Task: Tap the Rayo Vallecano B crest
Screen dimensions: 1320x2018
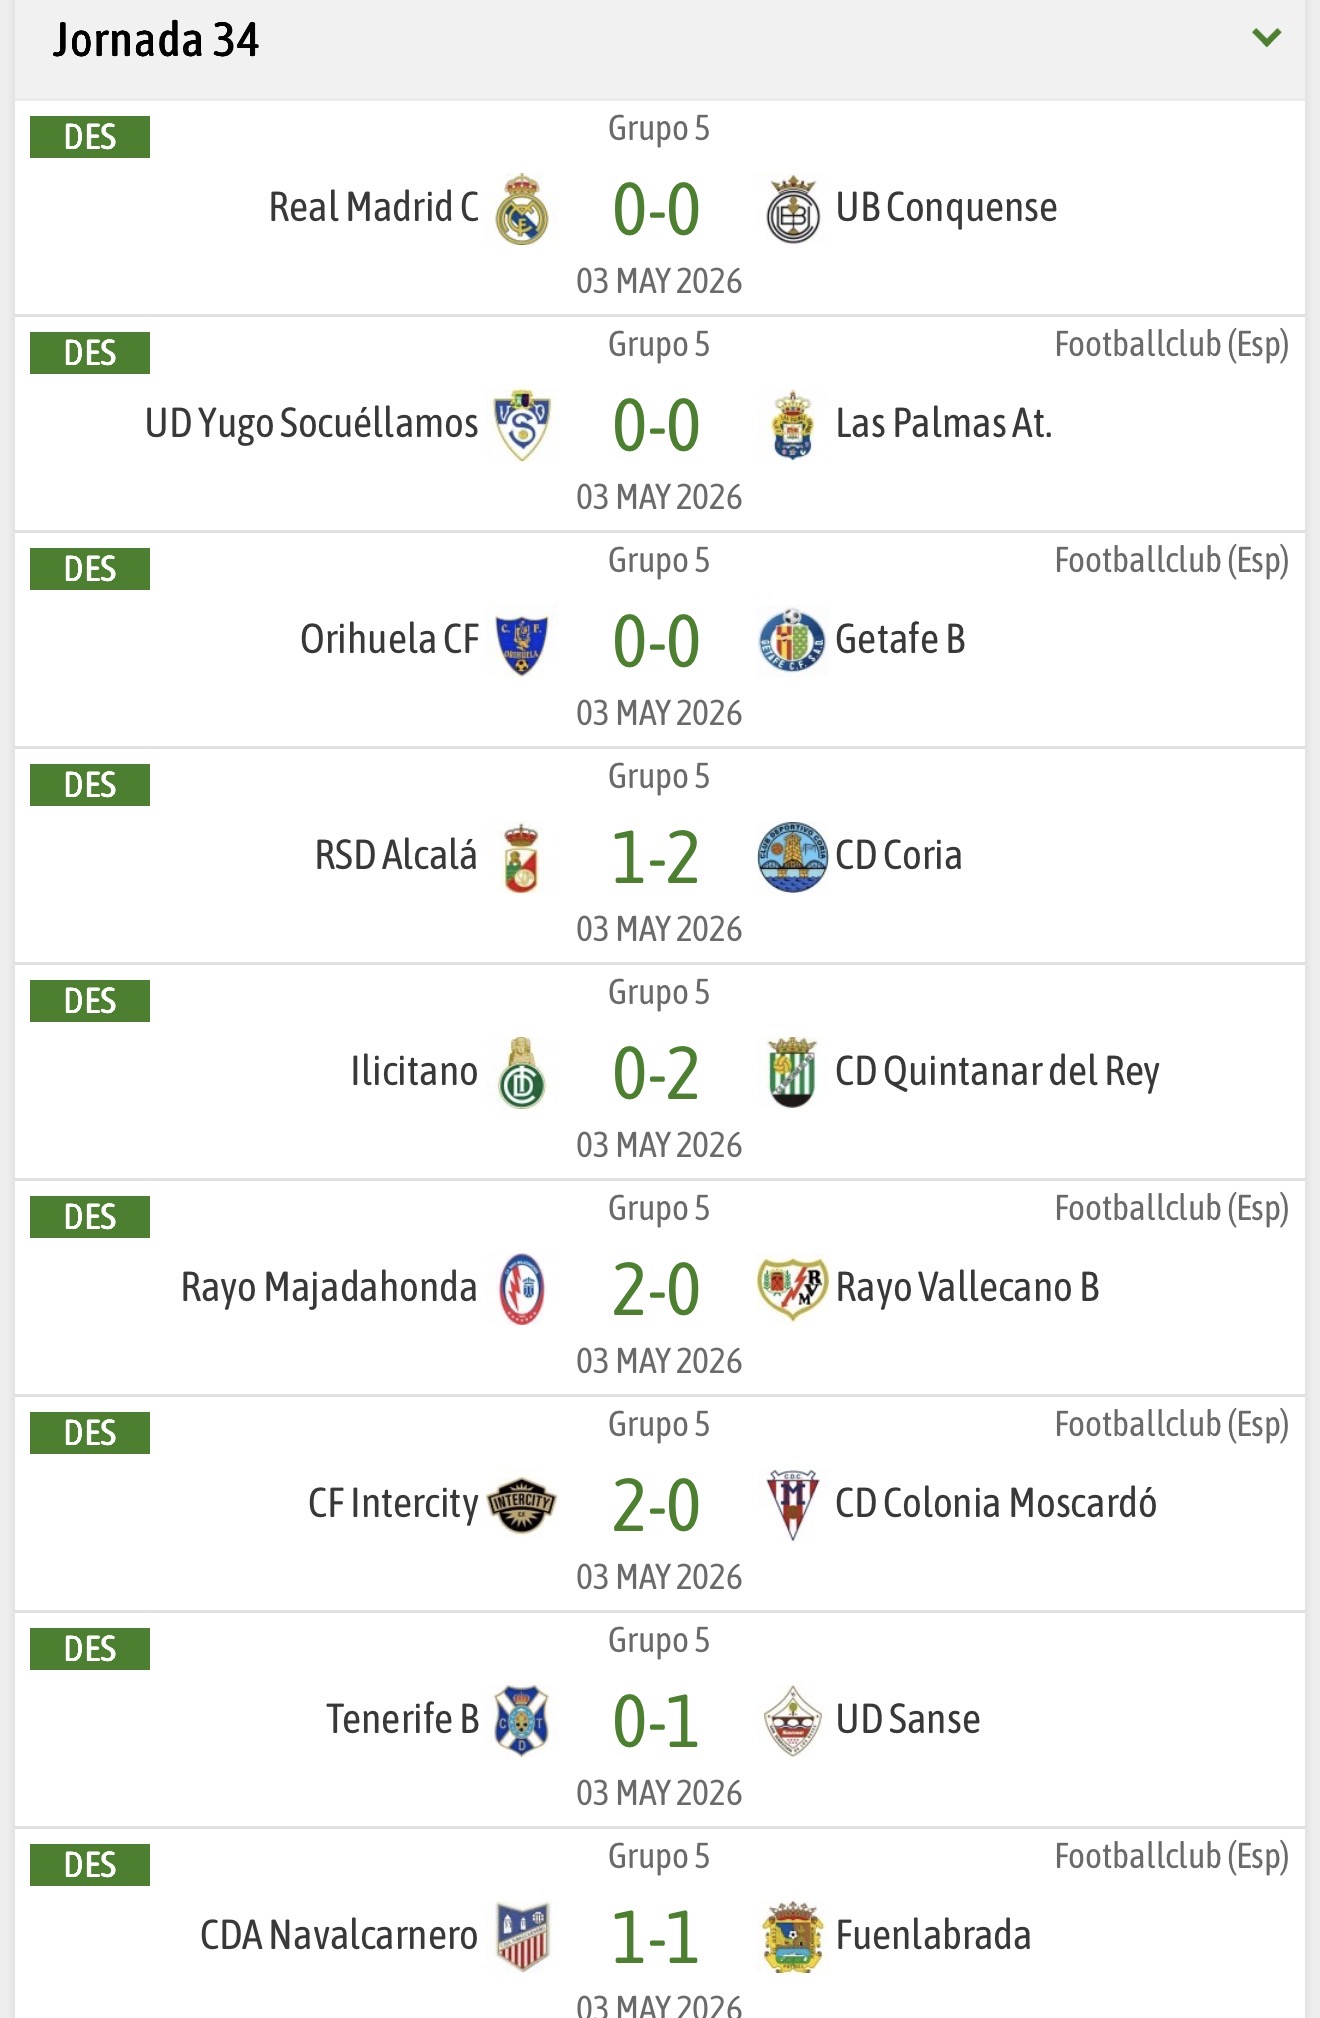Action: [793, 1289]
